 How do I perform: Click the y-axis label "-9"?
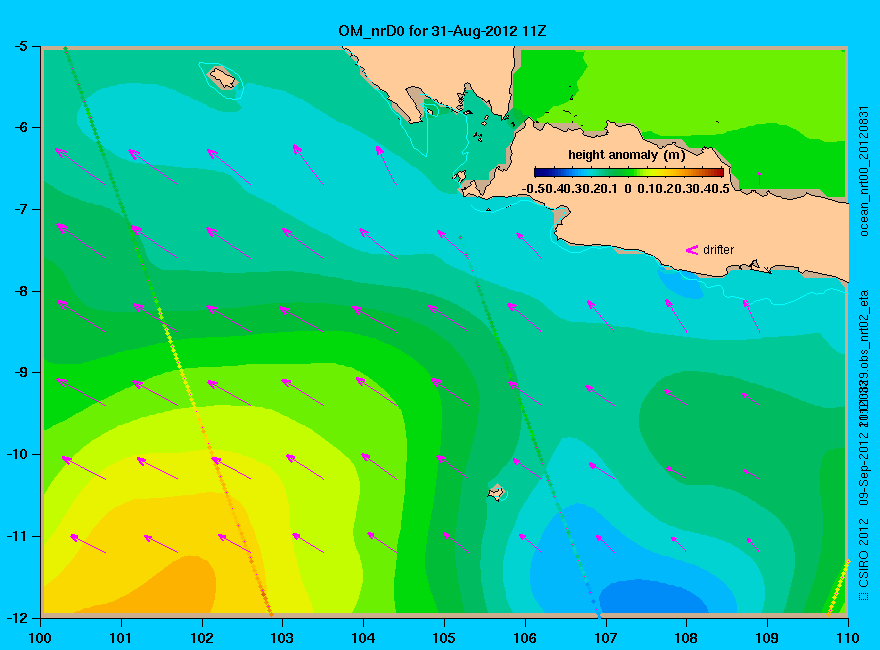[20, 373]
